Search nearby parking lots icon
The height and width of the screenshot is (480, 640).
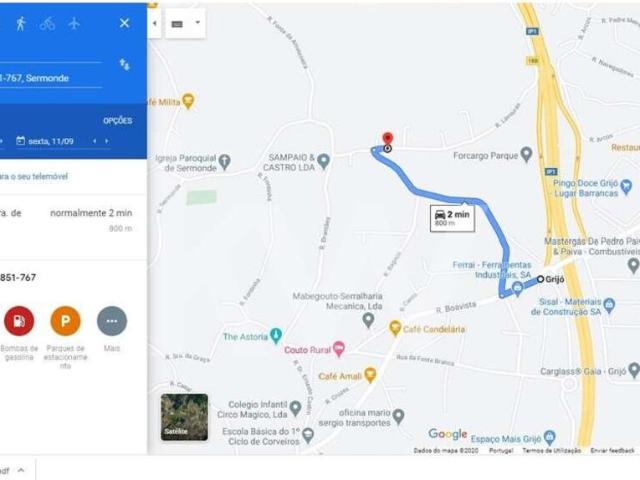coord(65,321)
